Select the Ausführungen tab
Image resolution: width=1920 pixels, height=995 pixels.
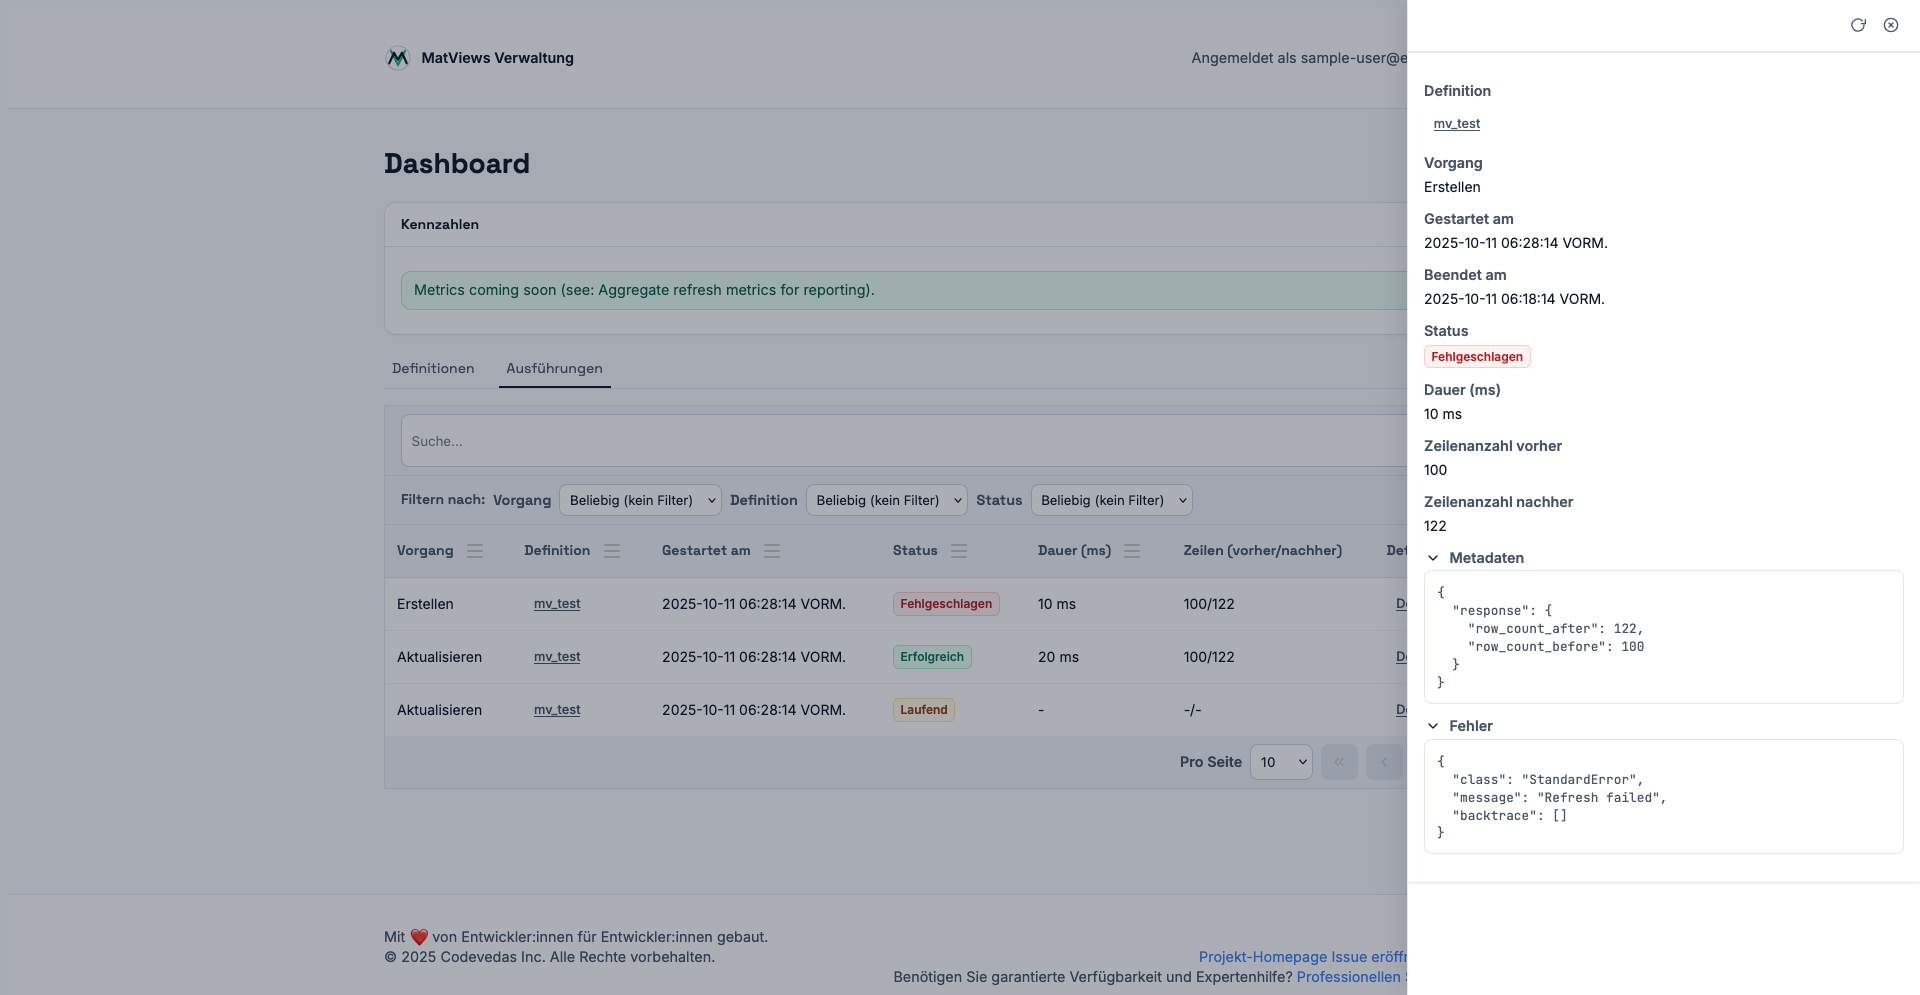pyautogui.click(x=554, y=369)
